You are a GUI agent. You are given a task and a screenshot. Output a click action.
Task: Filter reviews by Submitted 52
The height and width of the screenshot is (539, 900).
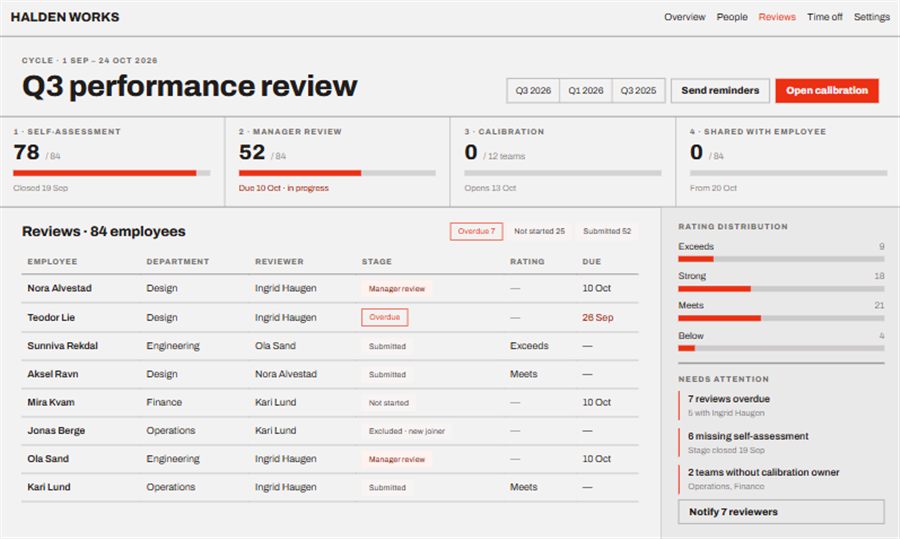coord(607,231)
